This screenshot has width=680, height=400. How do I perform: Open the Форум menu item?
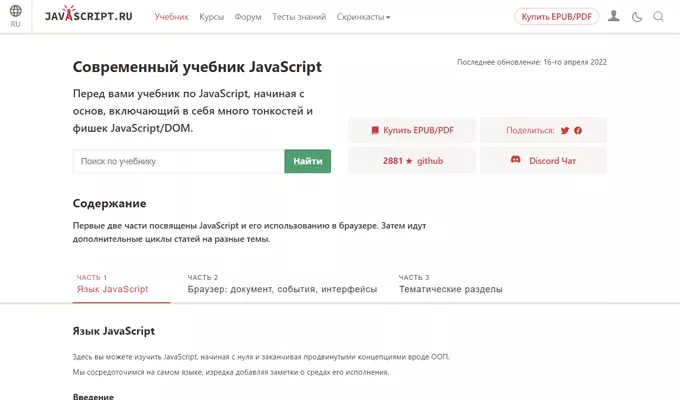tap(248, 17)
